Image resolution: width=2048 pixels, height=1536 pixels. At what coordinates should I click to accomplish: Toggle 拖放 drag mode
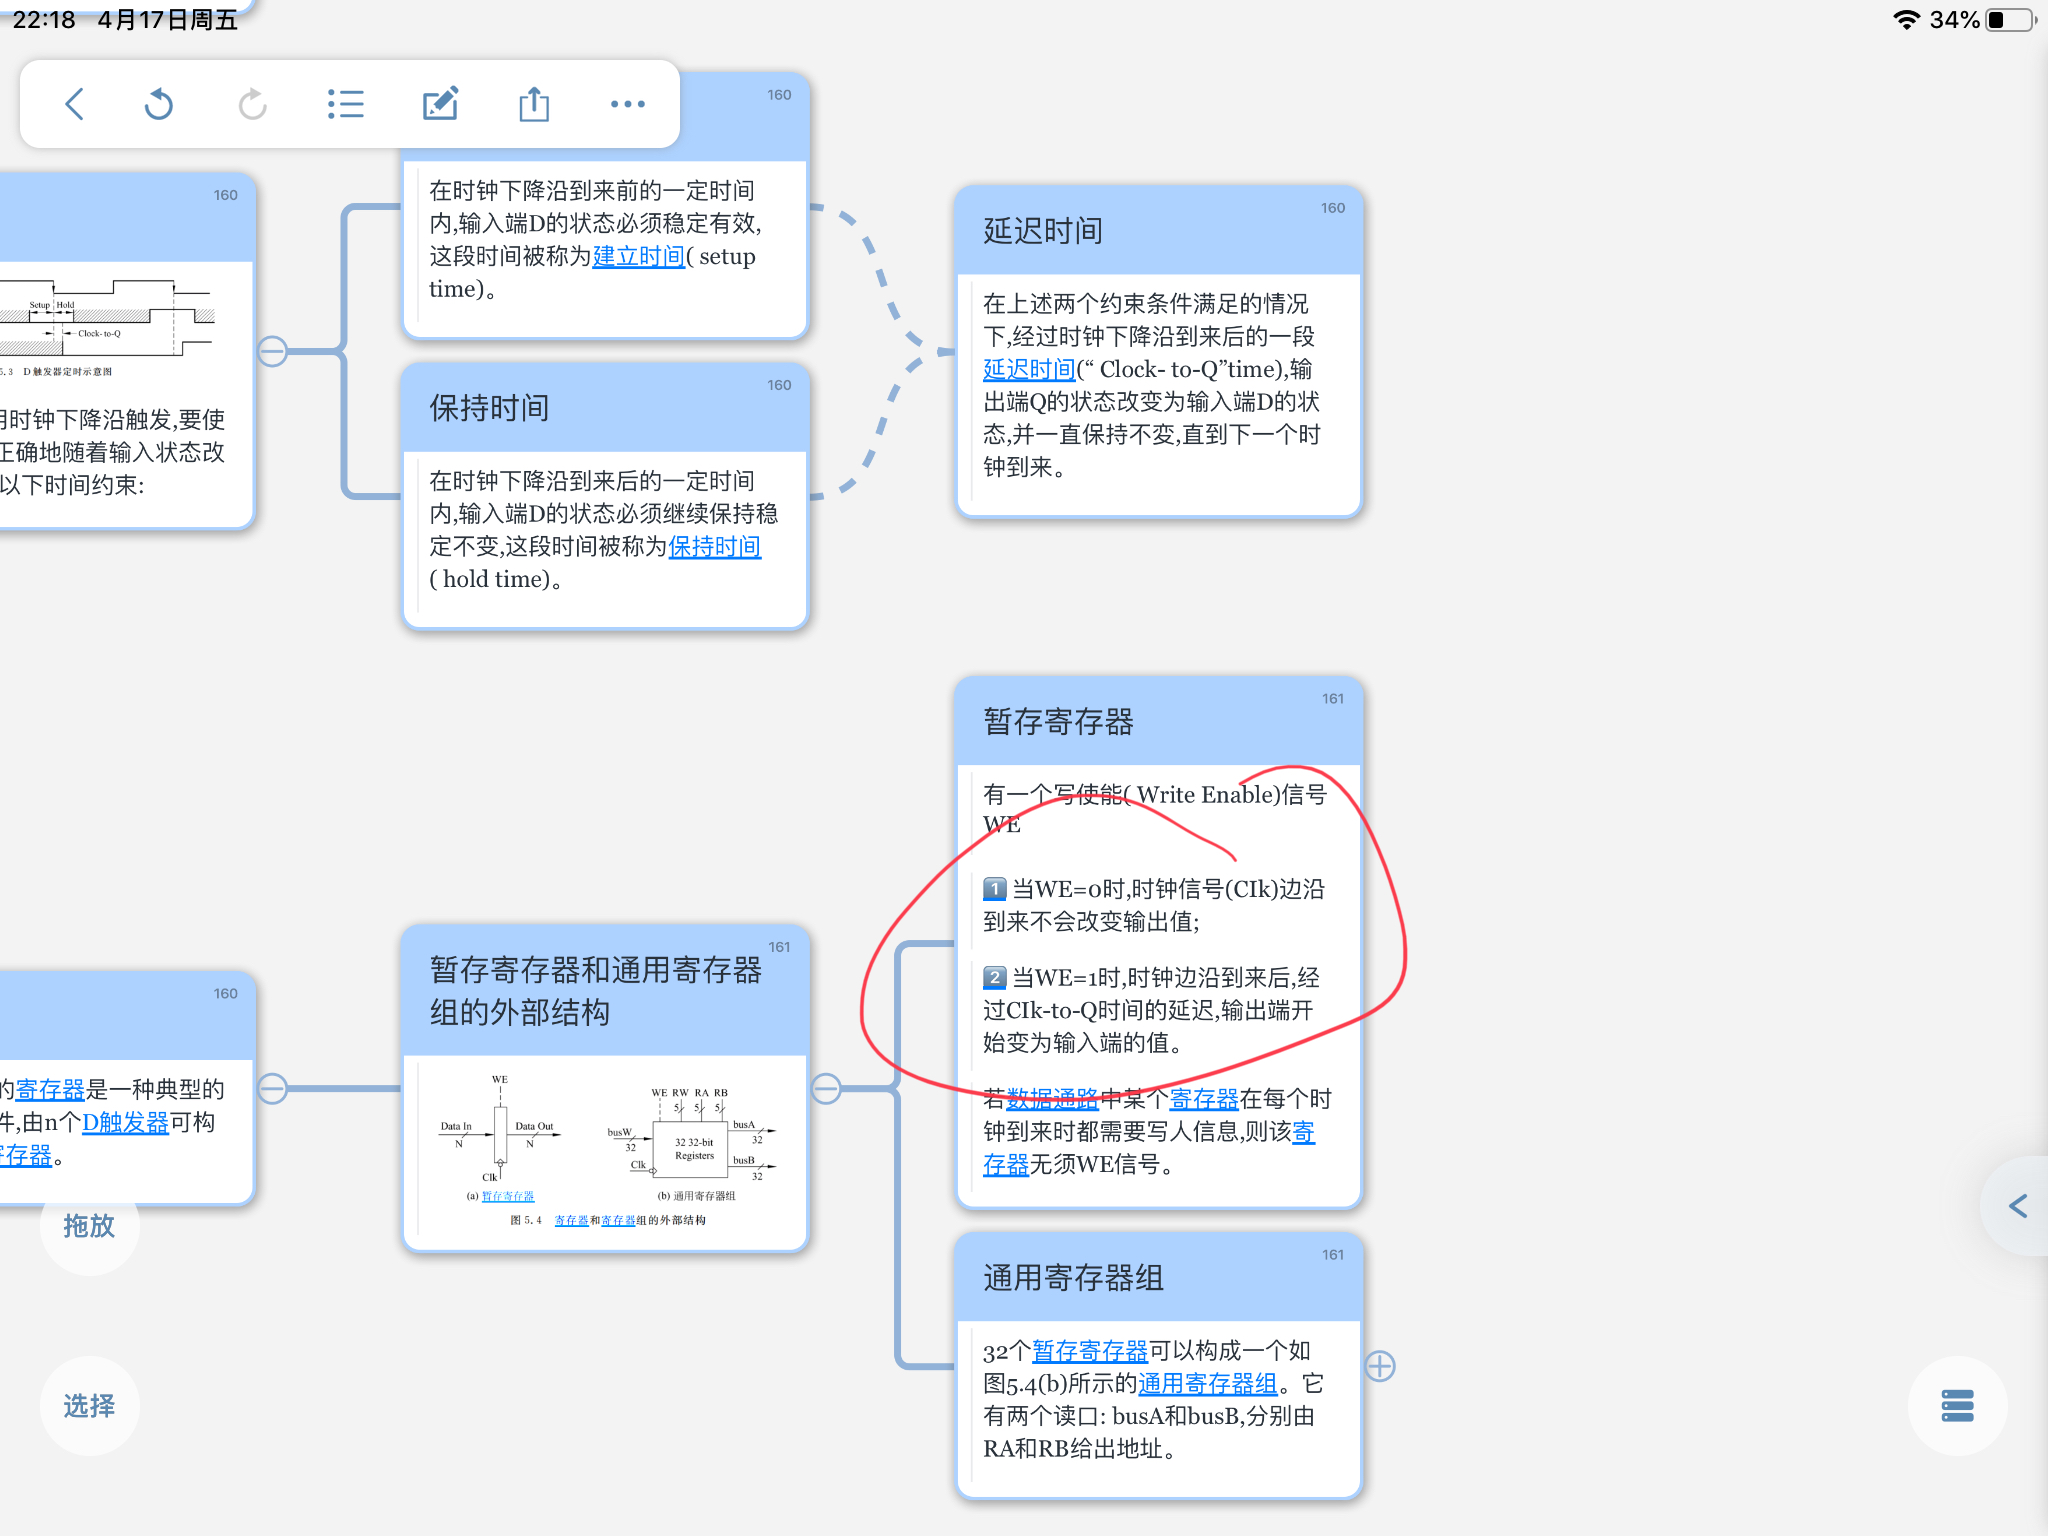coord(89,1226)
